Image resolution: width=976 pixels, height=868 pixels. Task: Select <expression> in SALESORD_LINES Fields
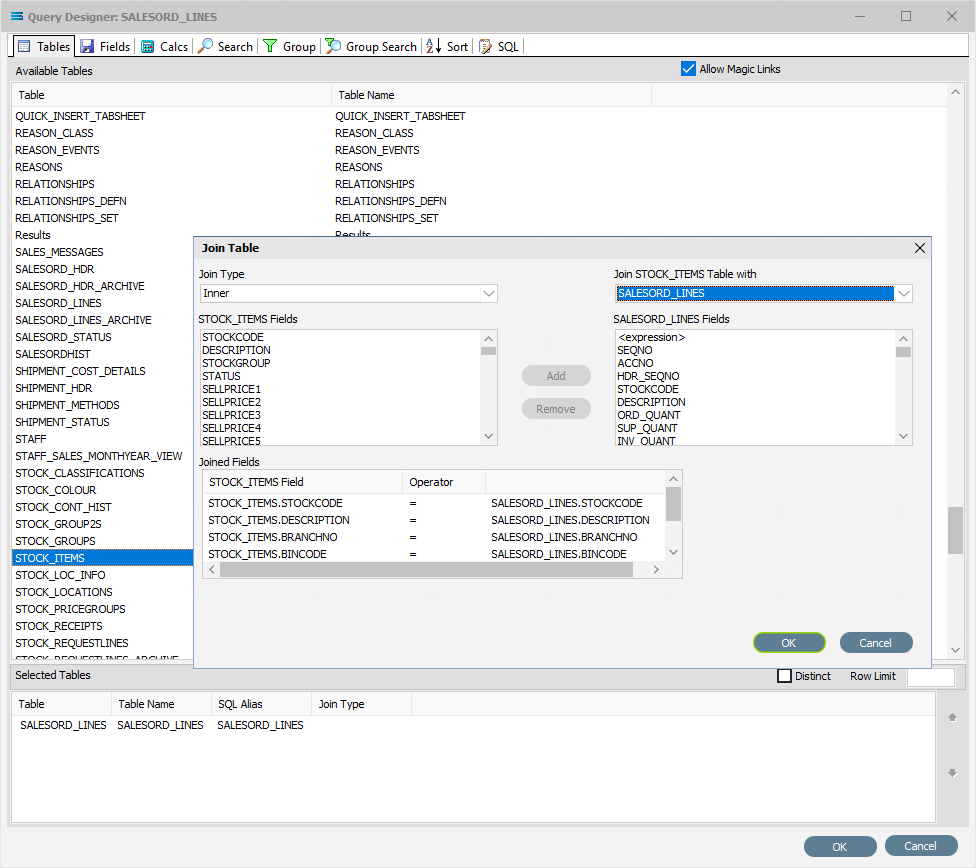[652, 337]
